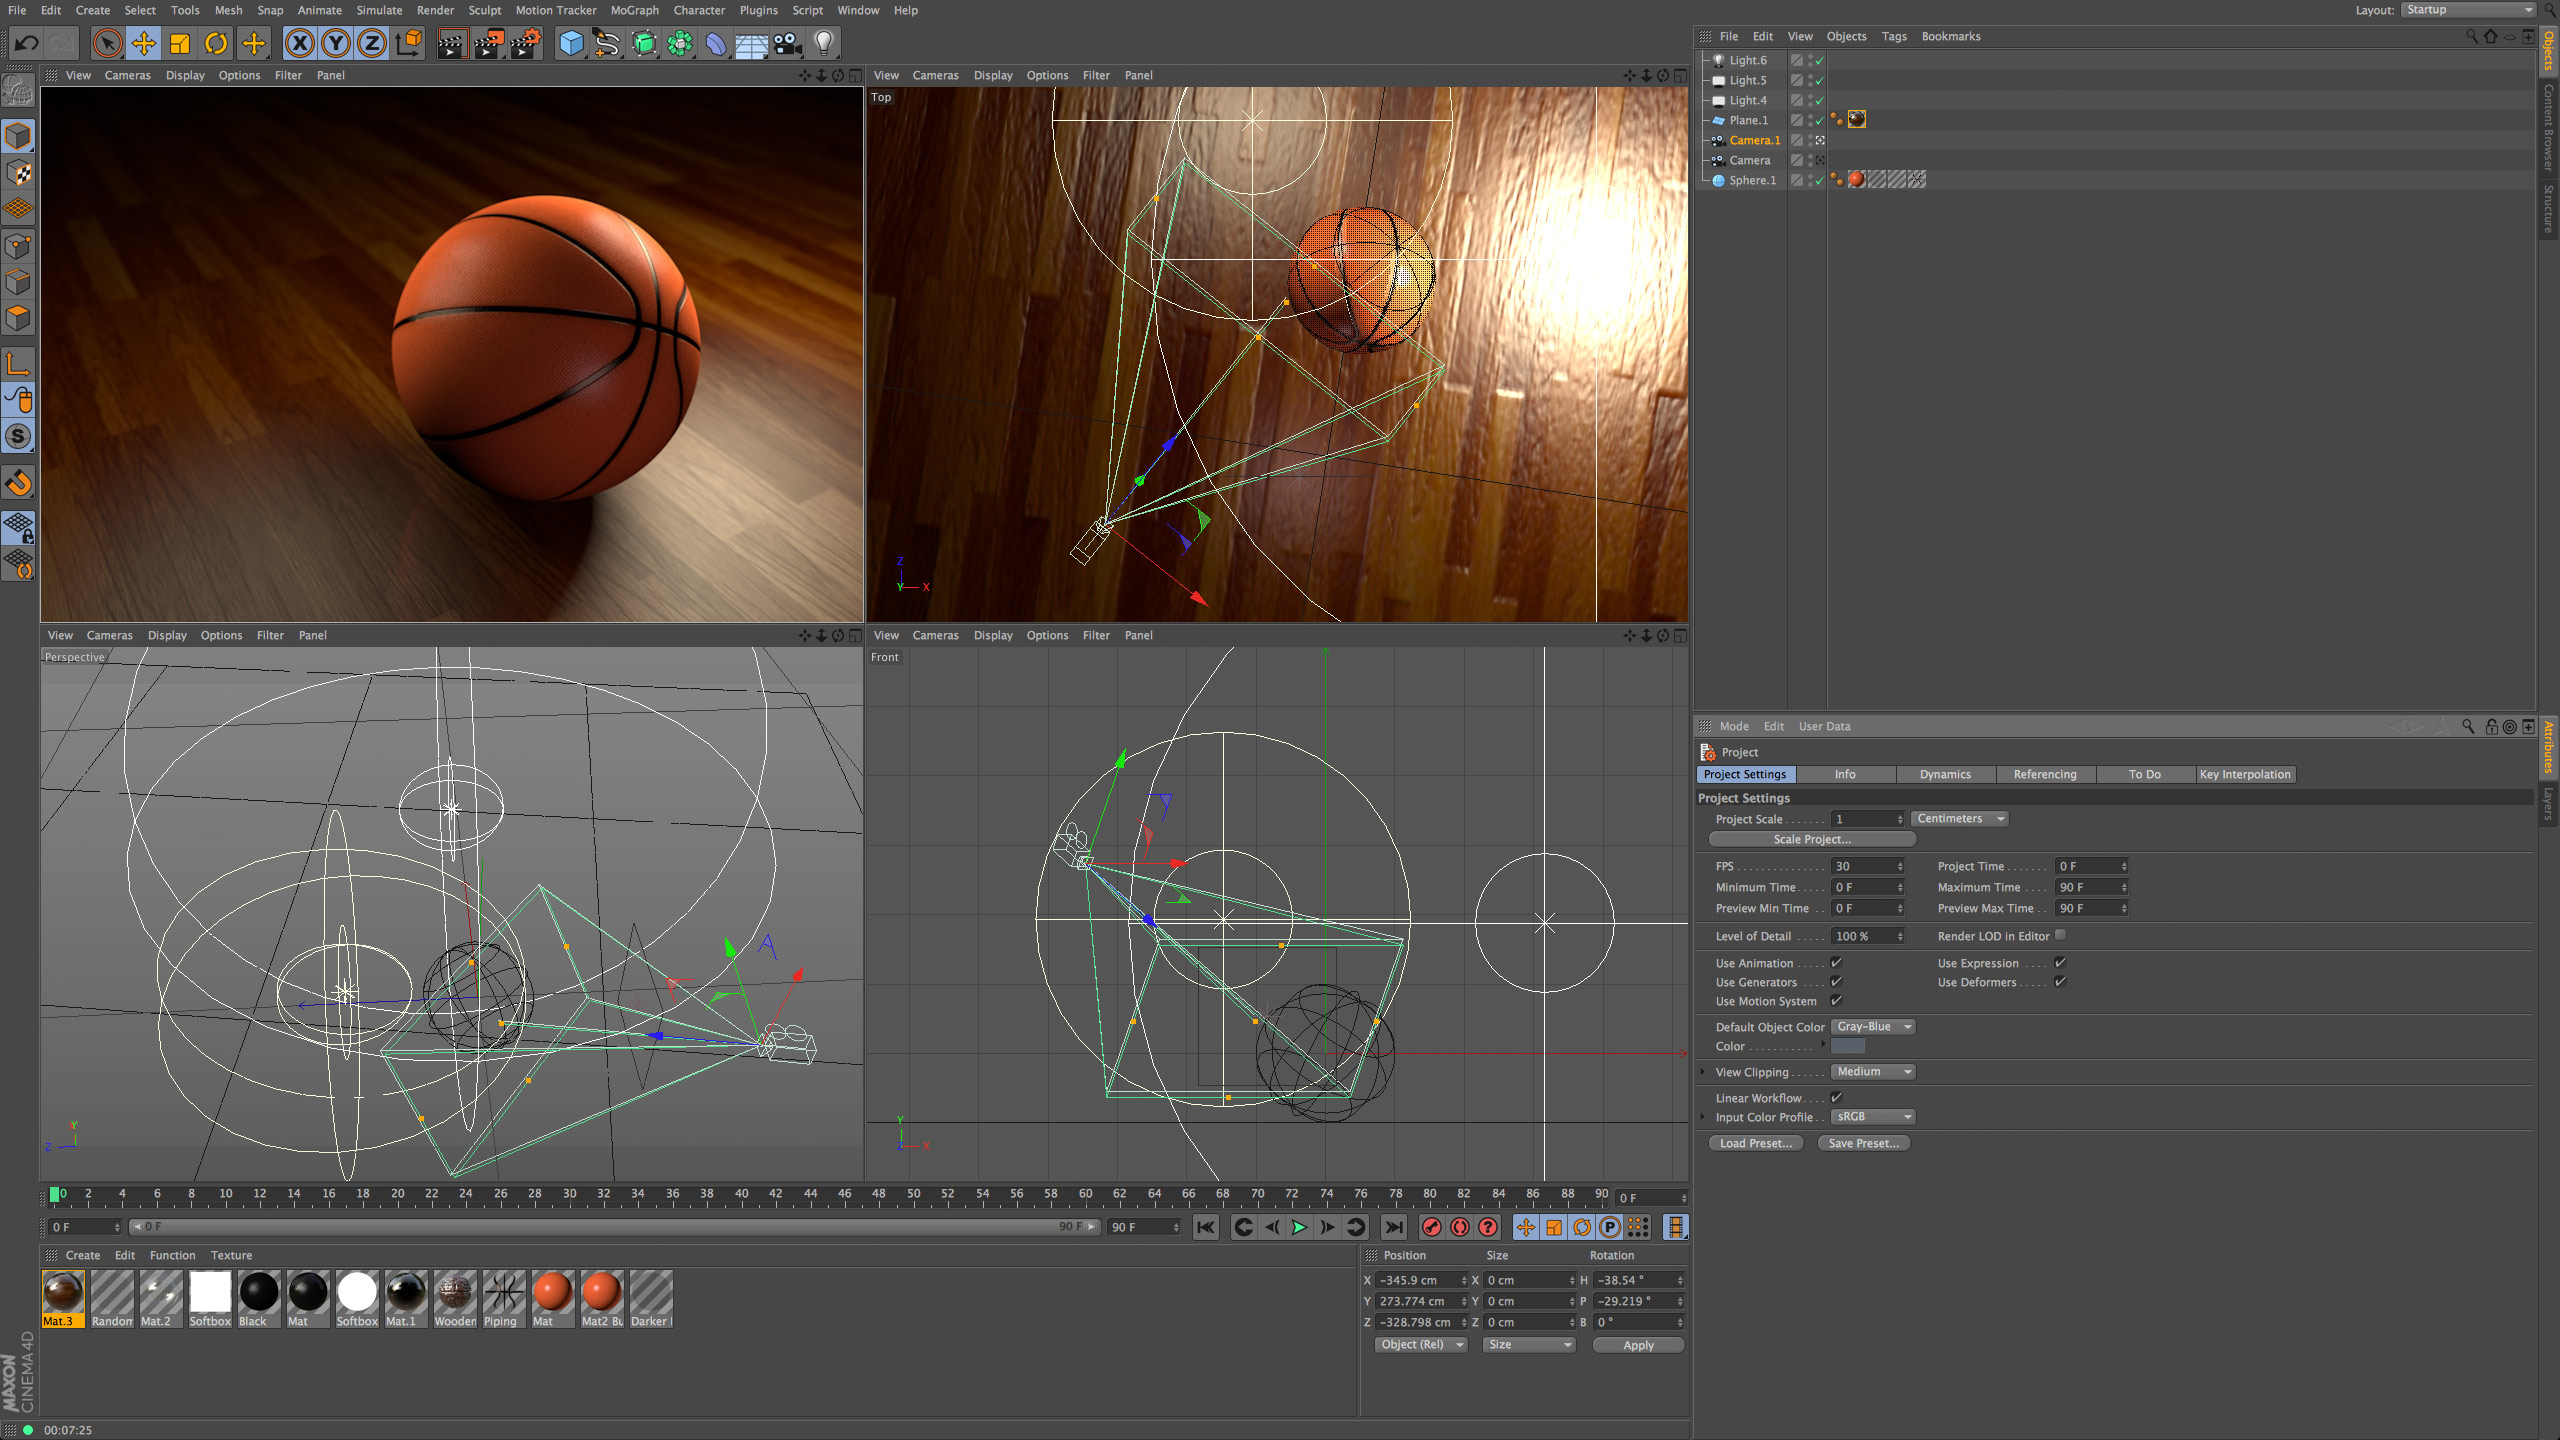Enable Use Generators checkbox
The image size is (2560, 1440).
tap(1837, 981)
